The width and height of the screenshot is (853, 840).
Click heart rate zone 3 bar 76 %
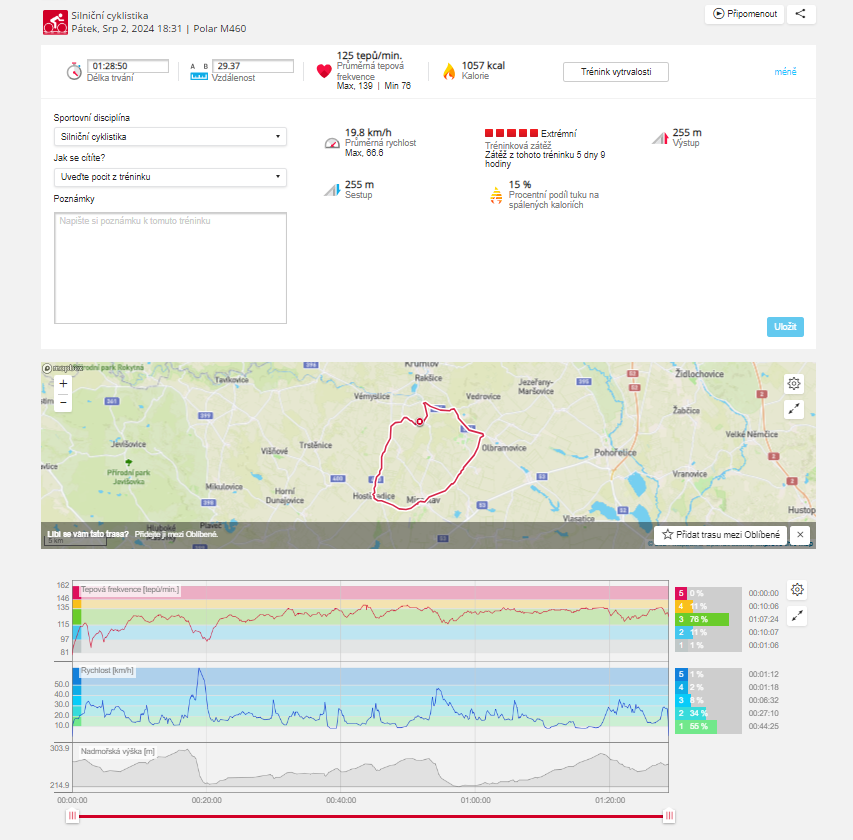702,619
